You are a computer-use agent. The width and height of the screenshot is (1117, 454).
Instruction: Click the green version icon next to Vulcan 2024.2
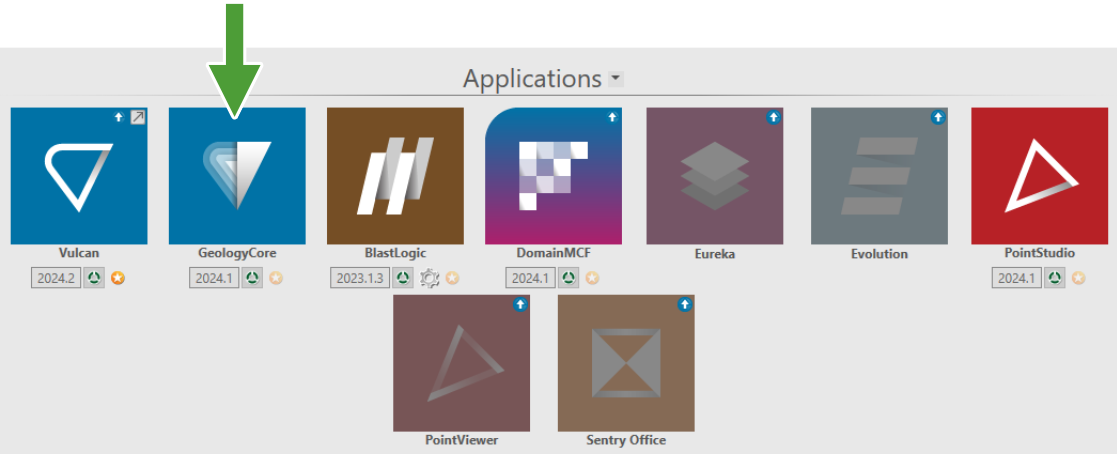pyautogui.click(x=94, y=278)
